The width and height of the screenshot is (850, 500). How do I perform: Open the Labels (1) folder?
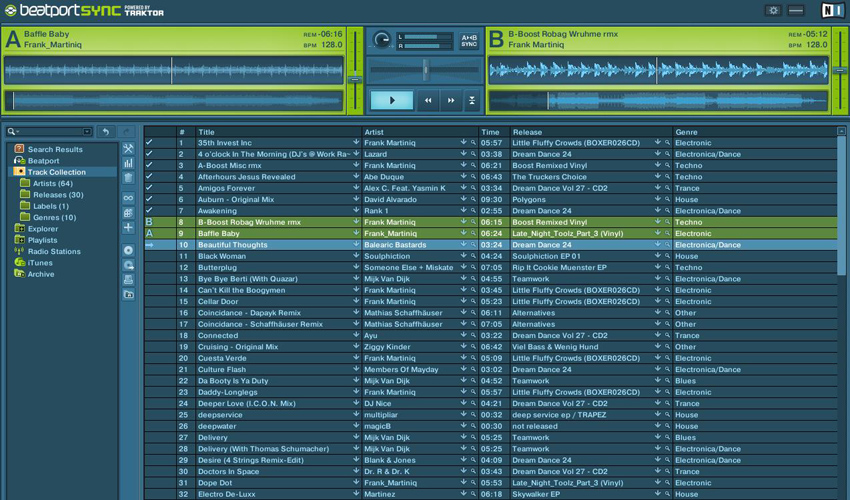(50, 206)
